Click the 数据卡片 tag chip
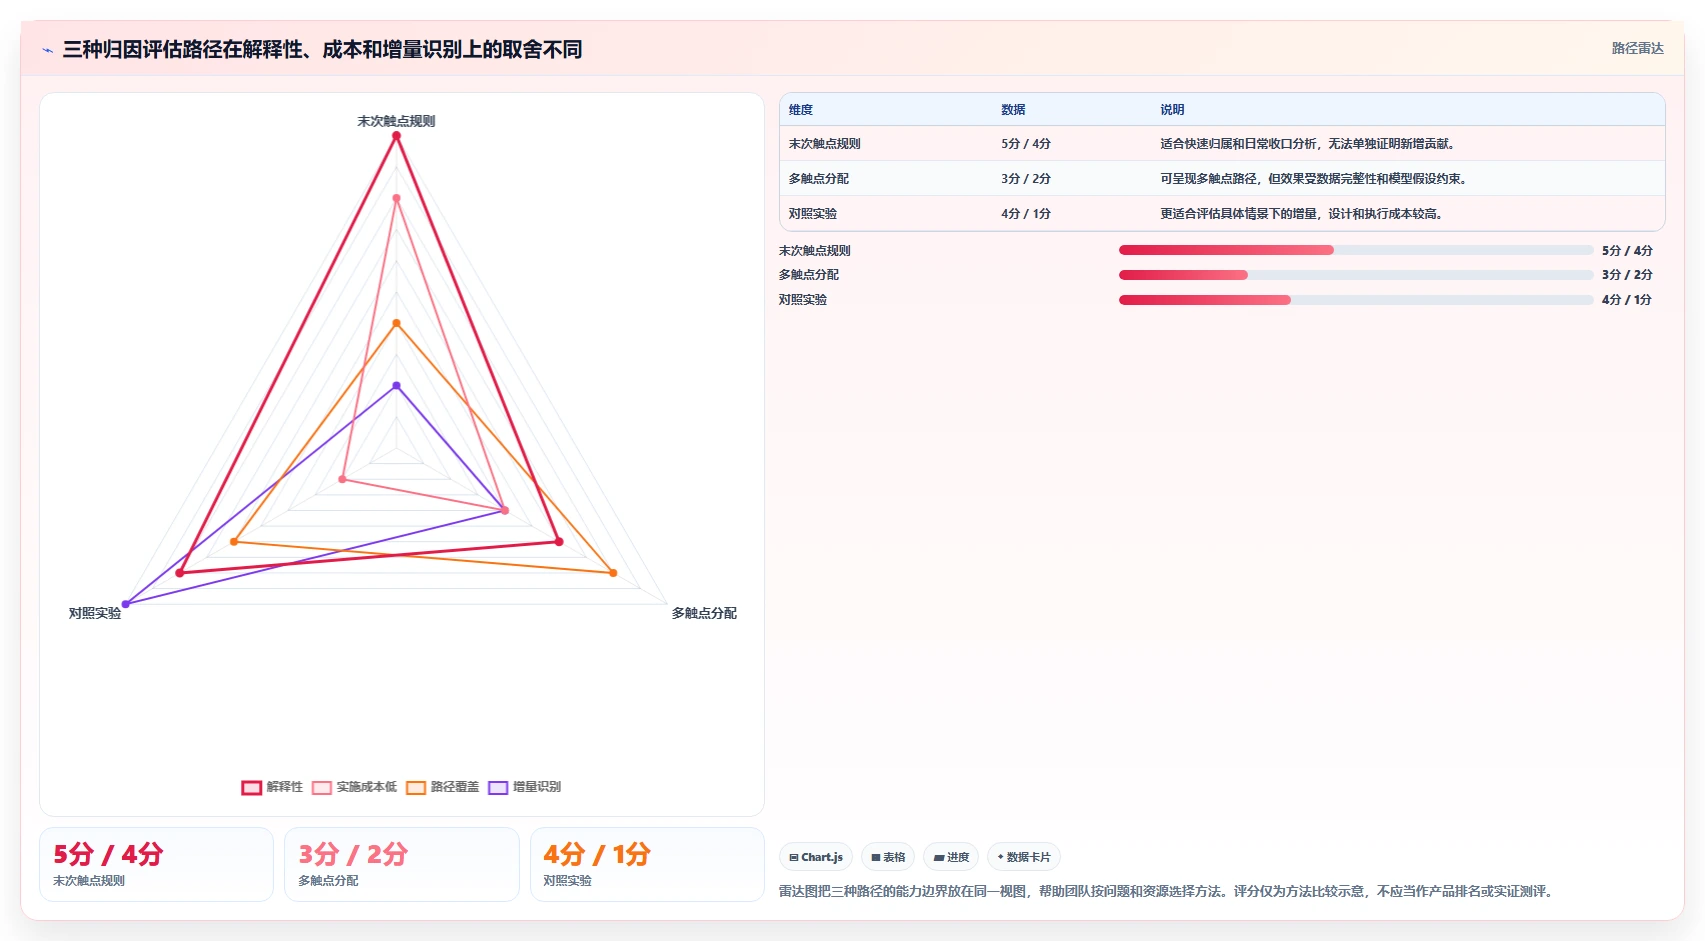 tap(1024, 857)
